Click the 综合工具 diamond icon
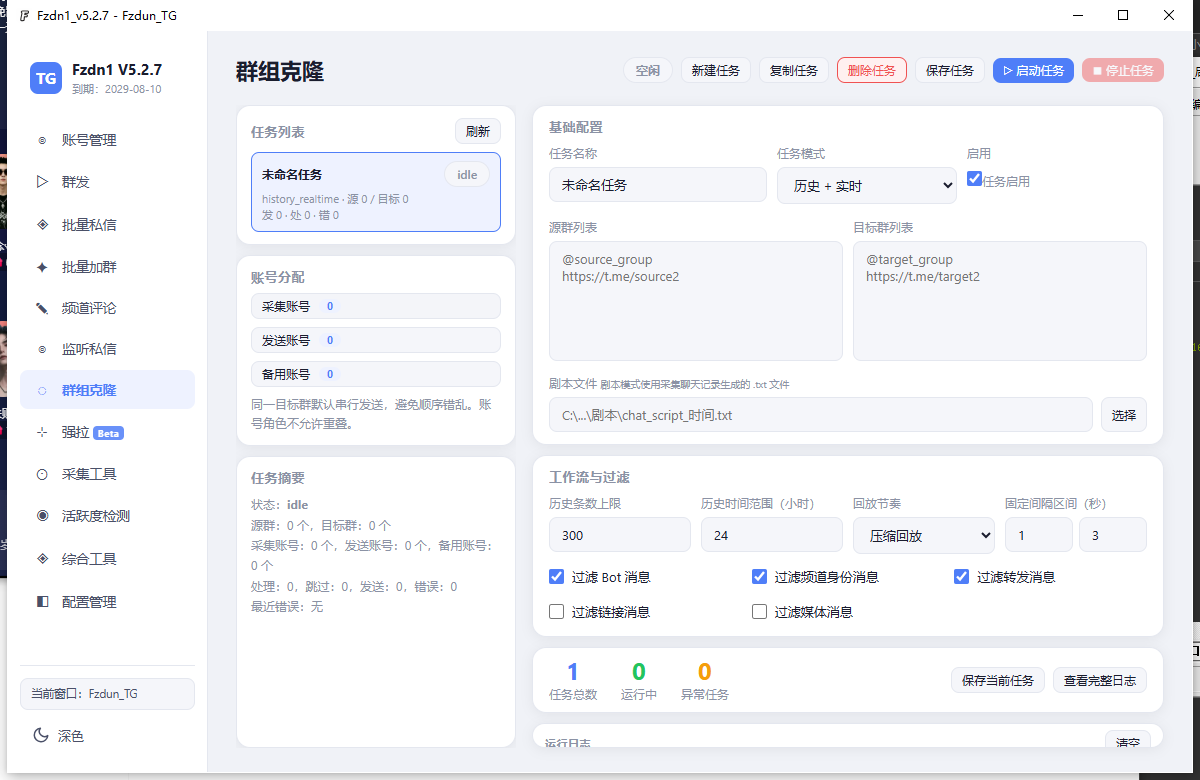Image resolution: width=1200 pixels, height=780 pixels. pyautogui.click(x=42, y=559)
